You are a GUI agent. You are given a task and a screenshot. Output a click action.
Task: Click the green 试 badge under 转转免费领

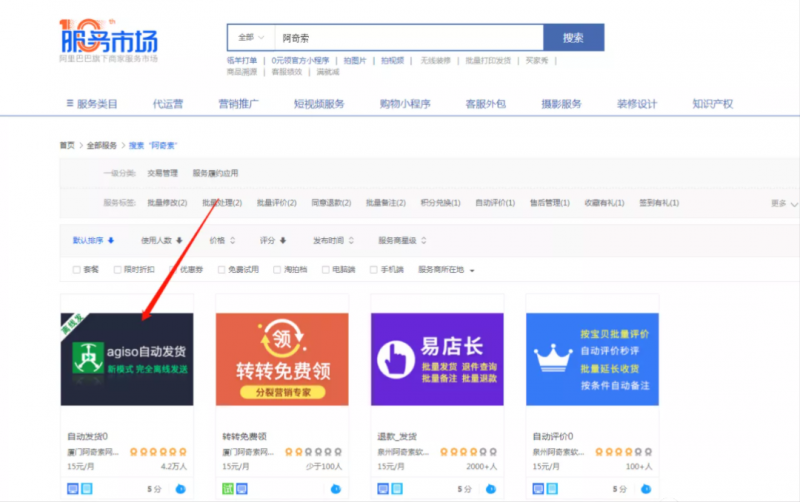pyautogui.click(x=227, y=489)
